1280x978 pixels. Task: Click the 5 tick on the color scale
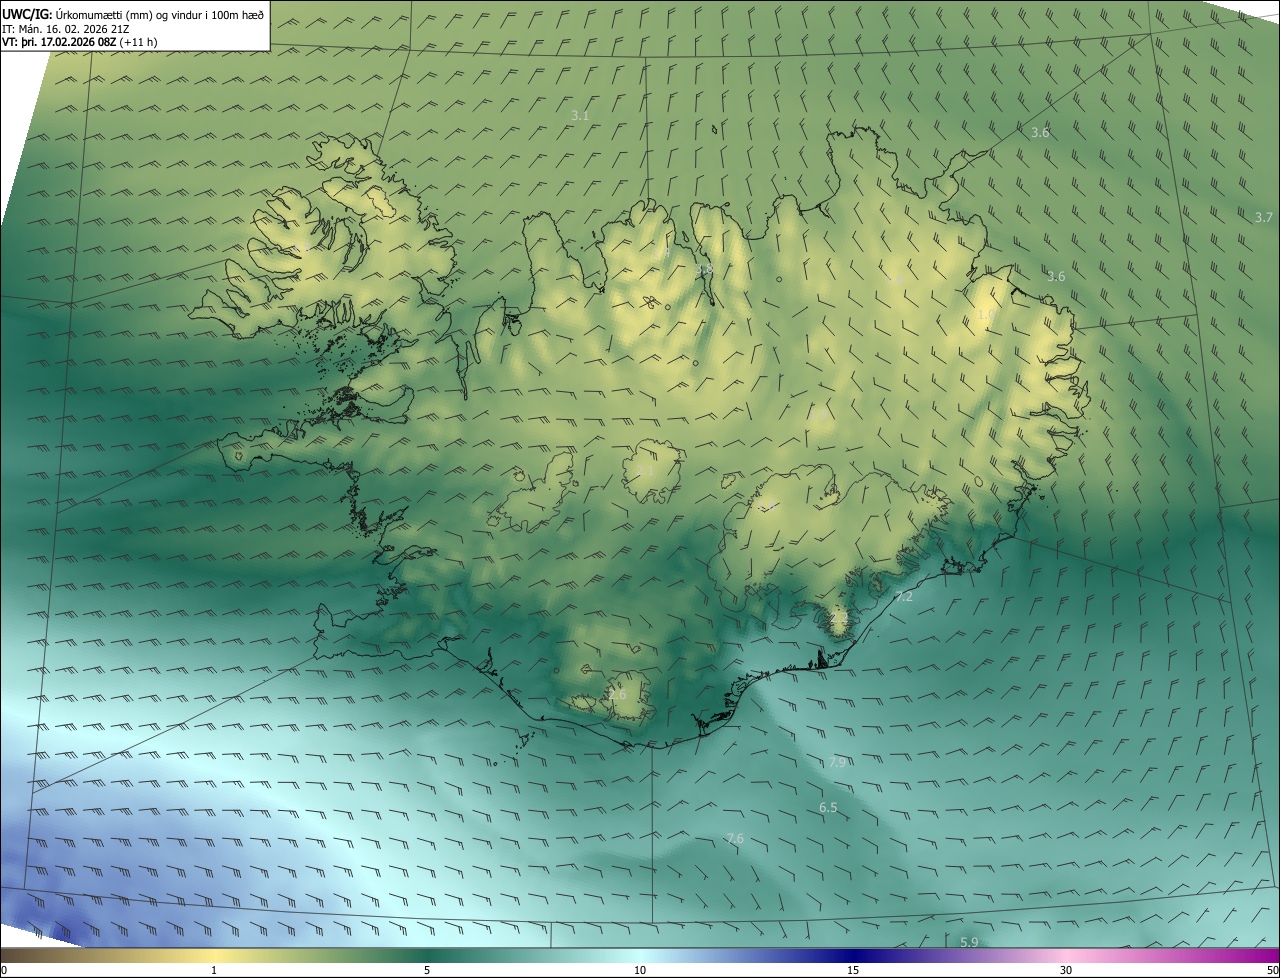click(427, 970)
